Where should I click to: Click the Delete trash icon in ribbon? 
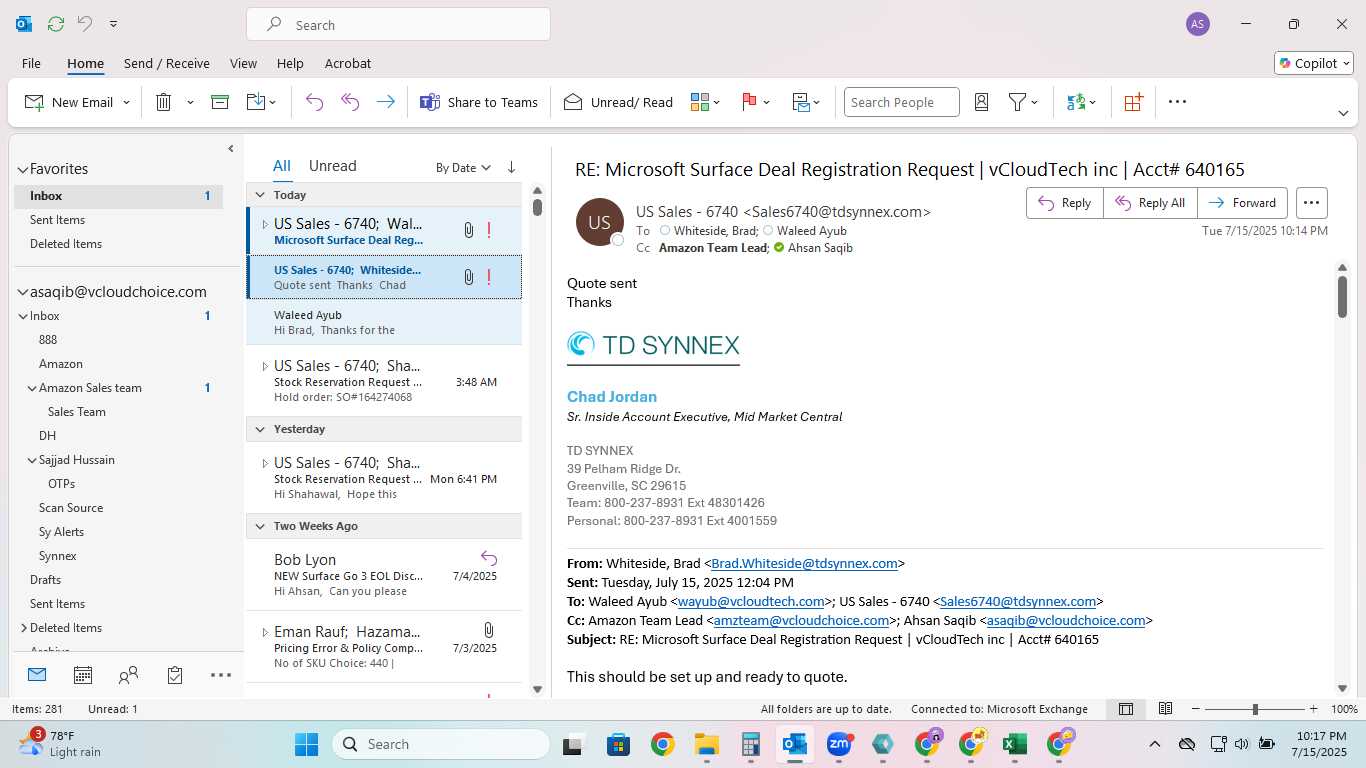(x=164, y=102)
